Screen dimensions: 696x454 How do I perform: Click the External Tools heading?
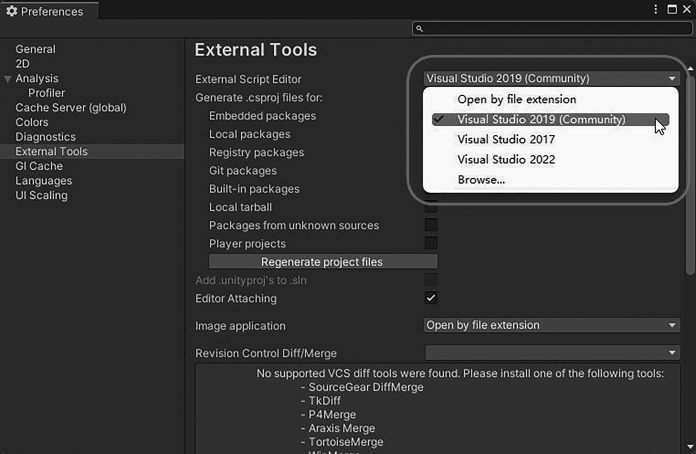point(256,50)
